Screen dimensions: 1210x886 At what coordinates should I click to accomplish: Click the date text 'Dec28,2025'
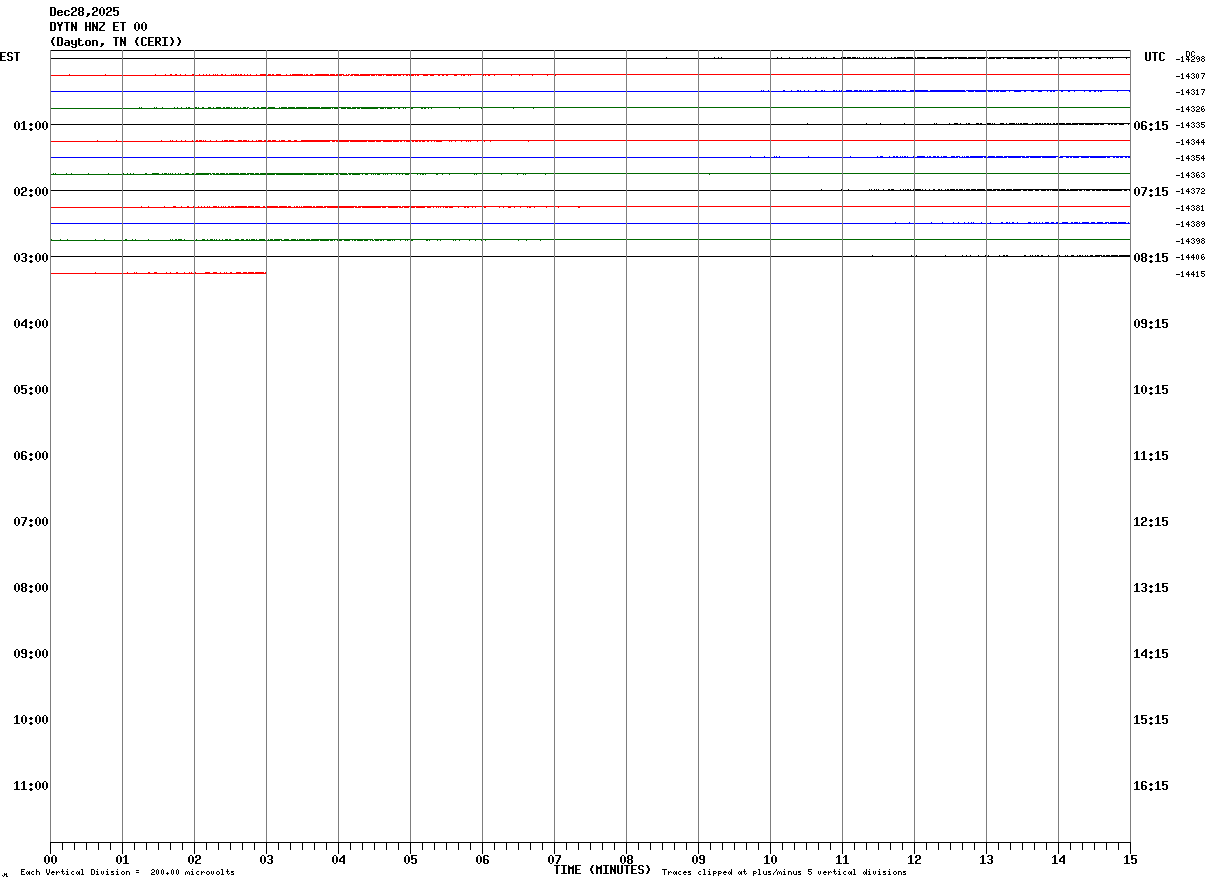point(84,12)
